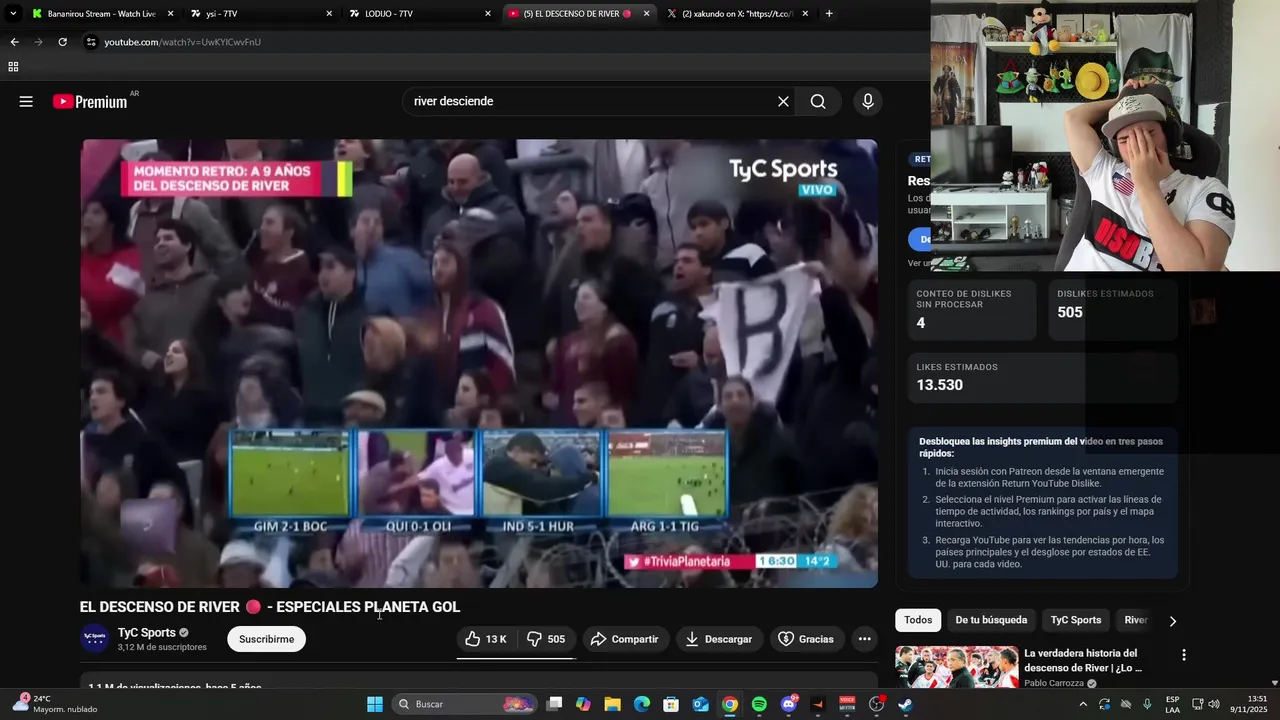Close the xakundo on X tab
1280x720 pixels.
(x=805, y=14)
